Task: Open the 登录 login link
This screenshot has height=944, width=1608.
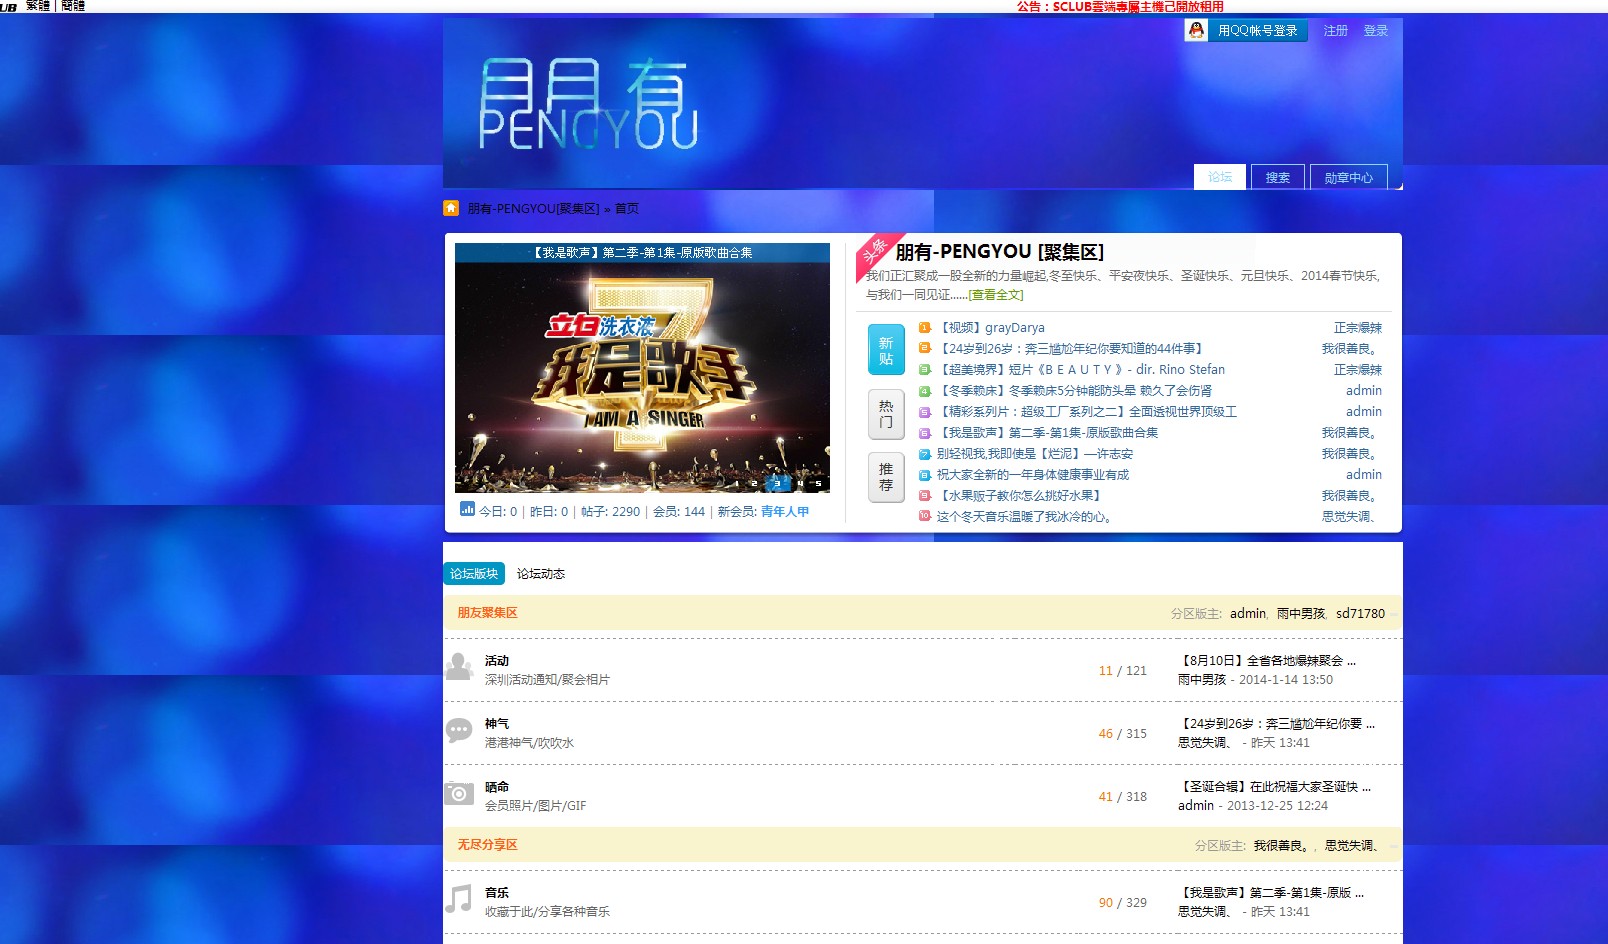Action: tap(1376, 30)
